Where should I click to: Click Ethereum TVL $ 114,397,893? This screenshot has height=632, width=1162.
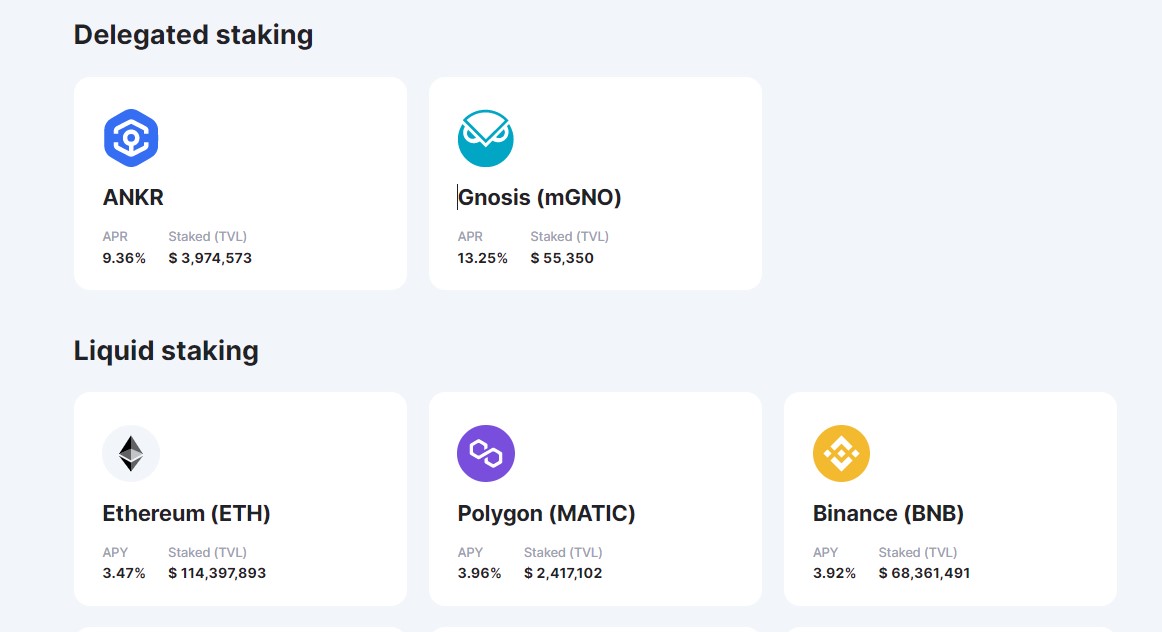tap(217, 573)
